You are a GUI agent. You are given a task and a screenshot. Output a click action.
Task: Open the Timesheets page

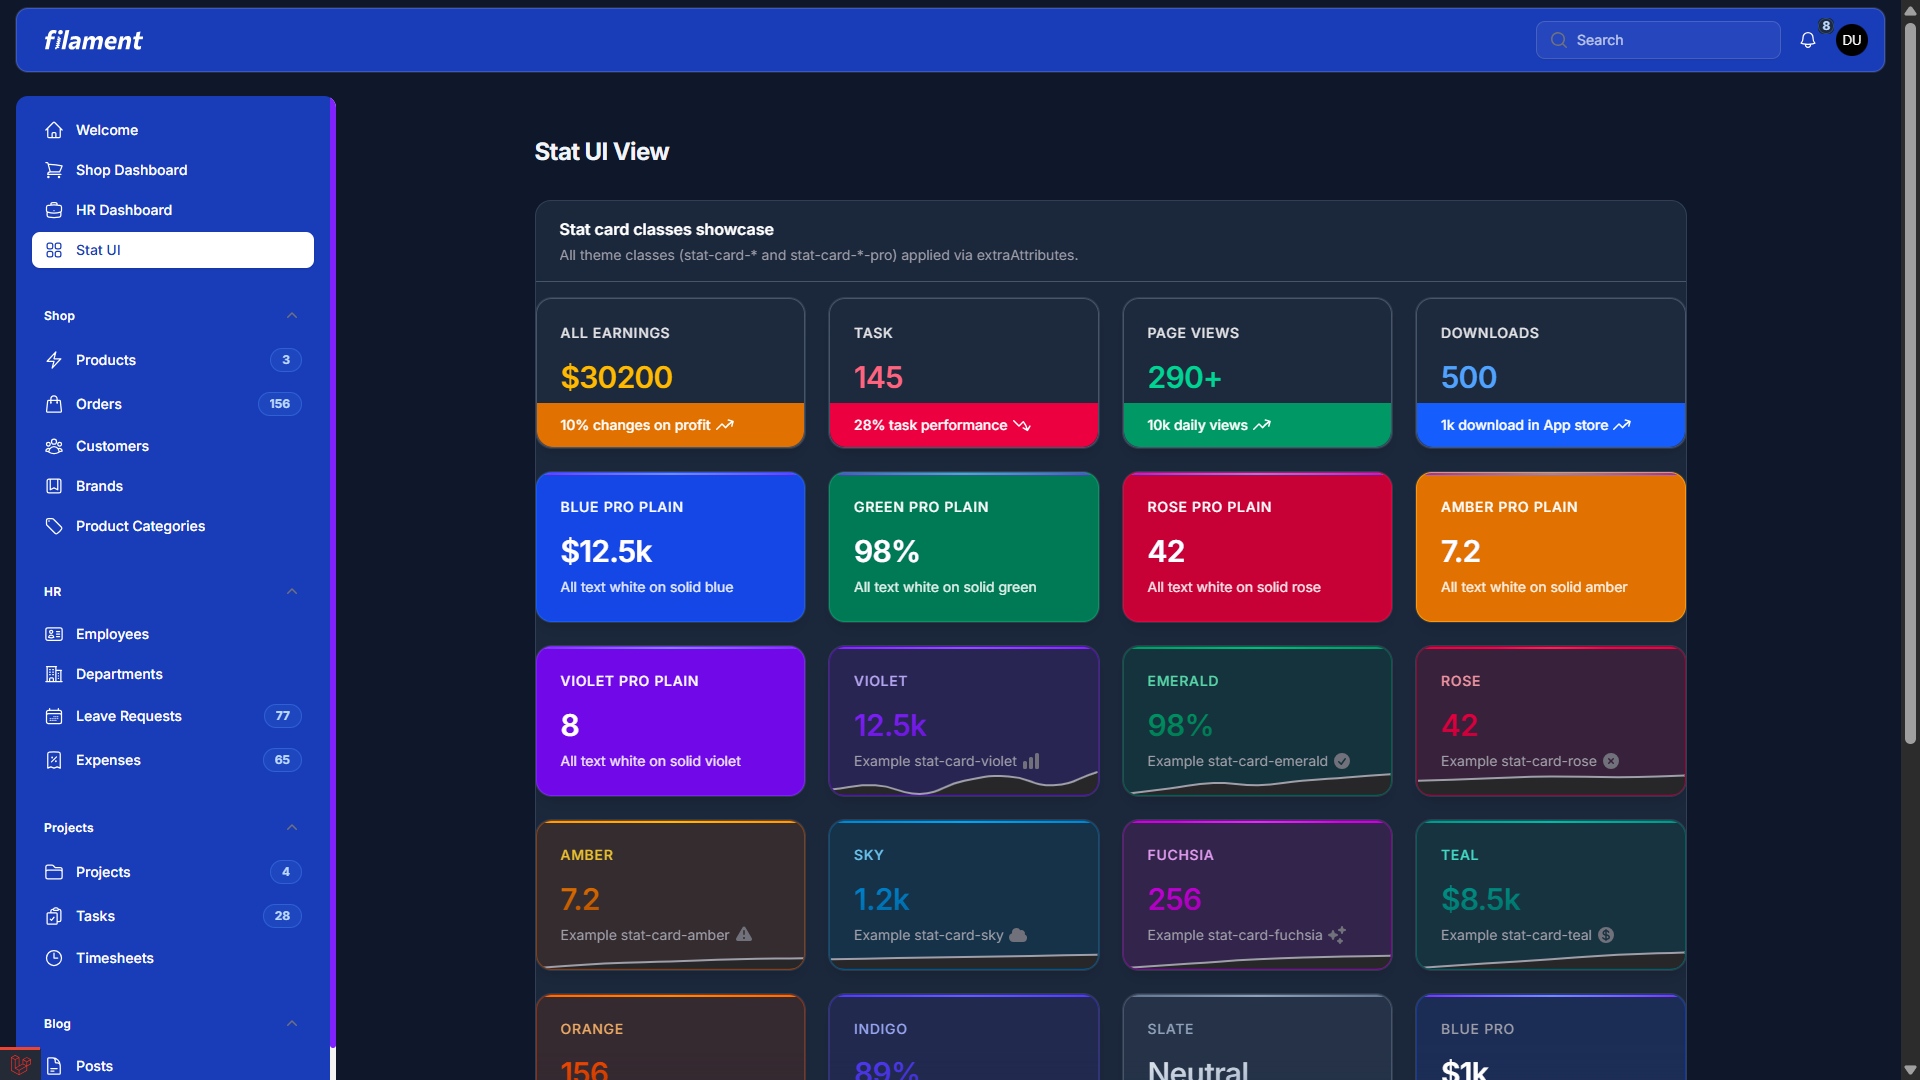[x=173, y=958]
